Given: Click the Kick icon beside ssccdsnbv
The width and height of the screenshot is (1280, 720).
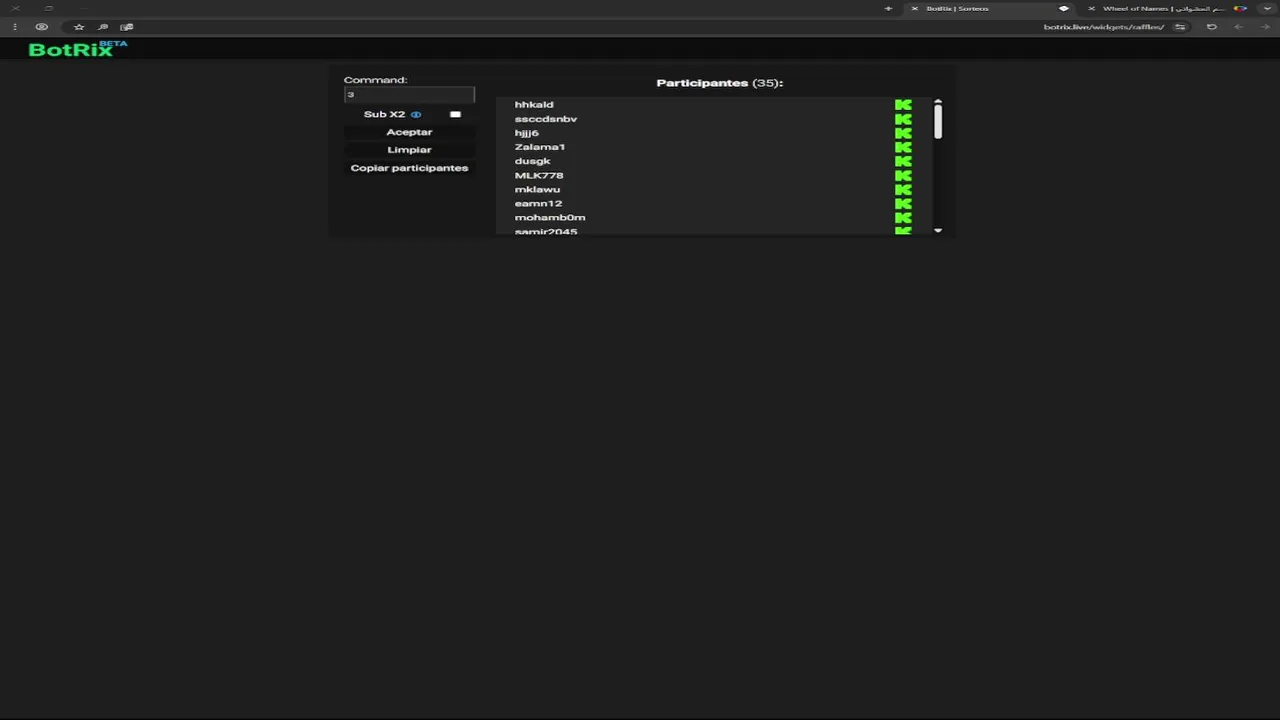Looking at the screenshot, I should [903, 119].
